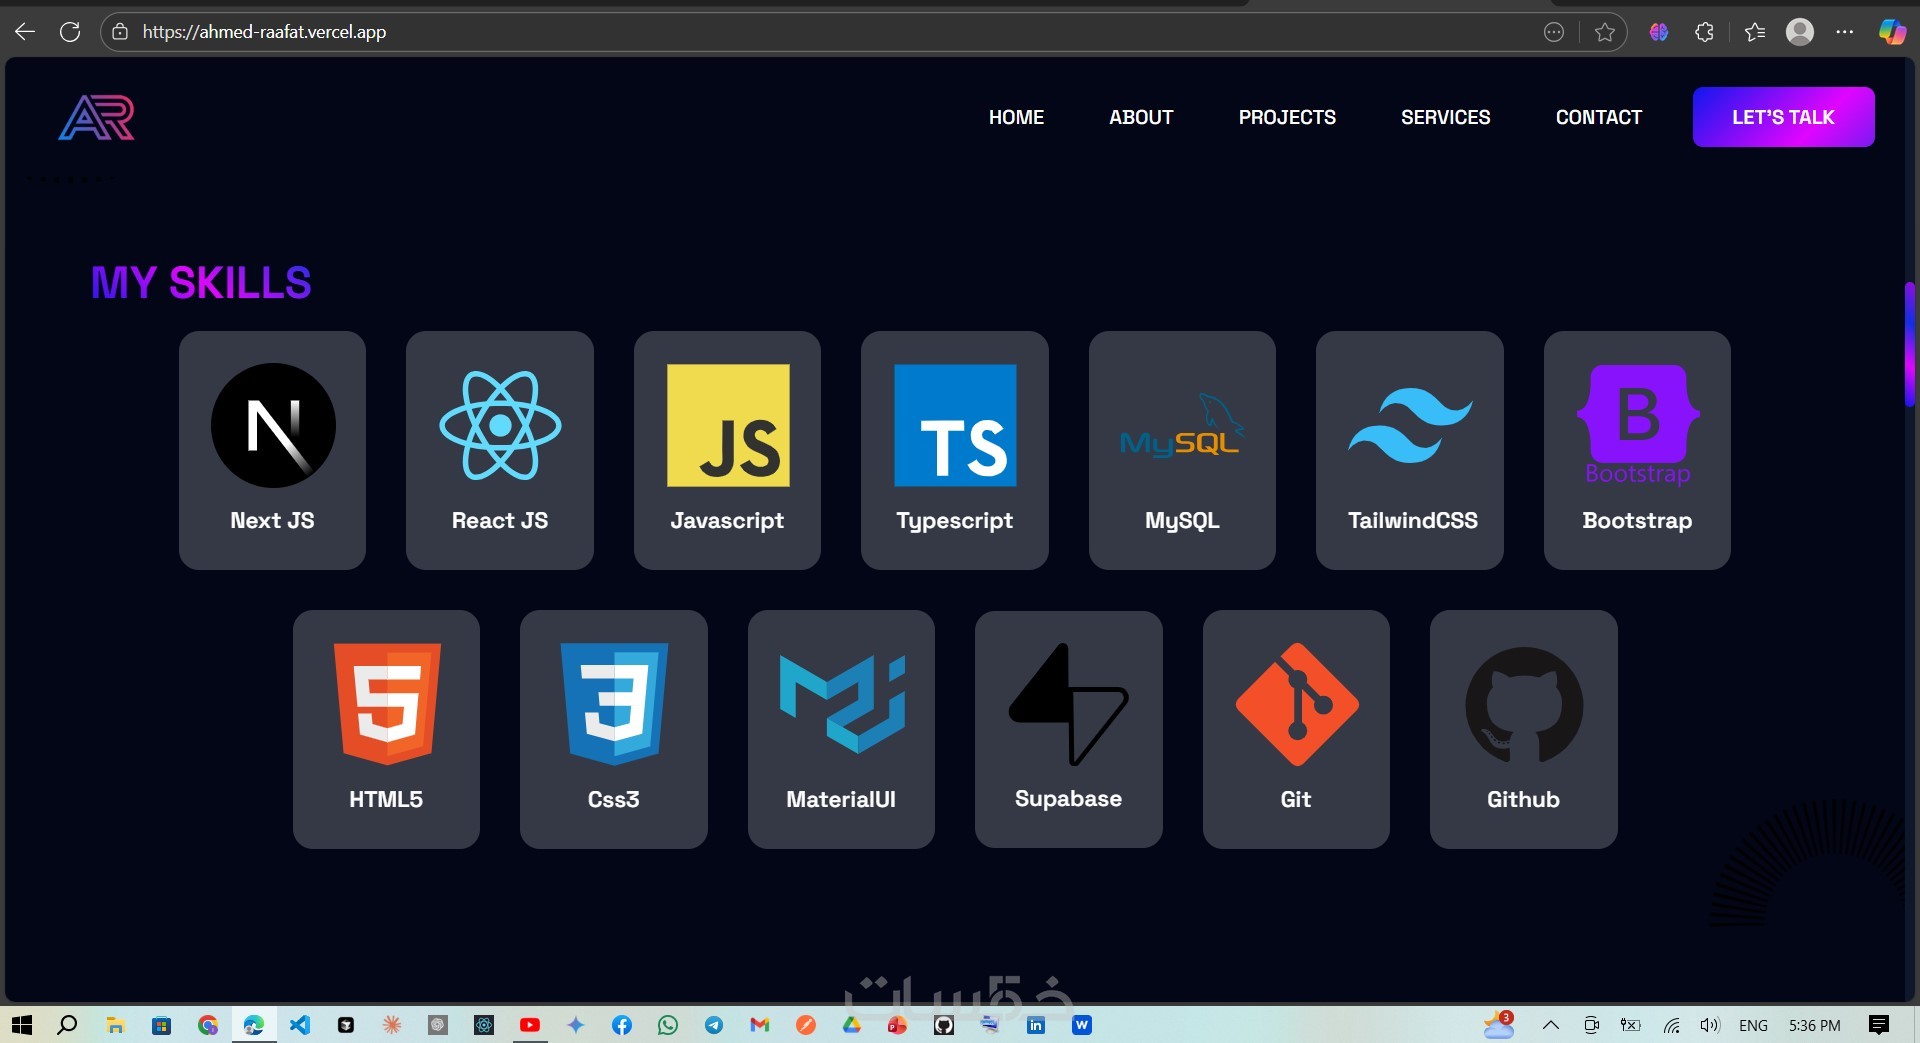Open the Windows Start menu
This screenshot has height=1043, width=1920.
[x=22, y=1025]
